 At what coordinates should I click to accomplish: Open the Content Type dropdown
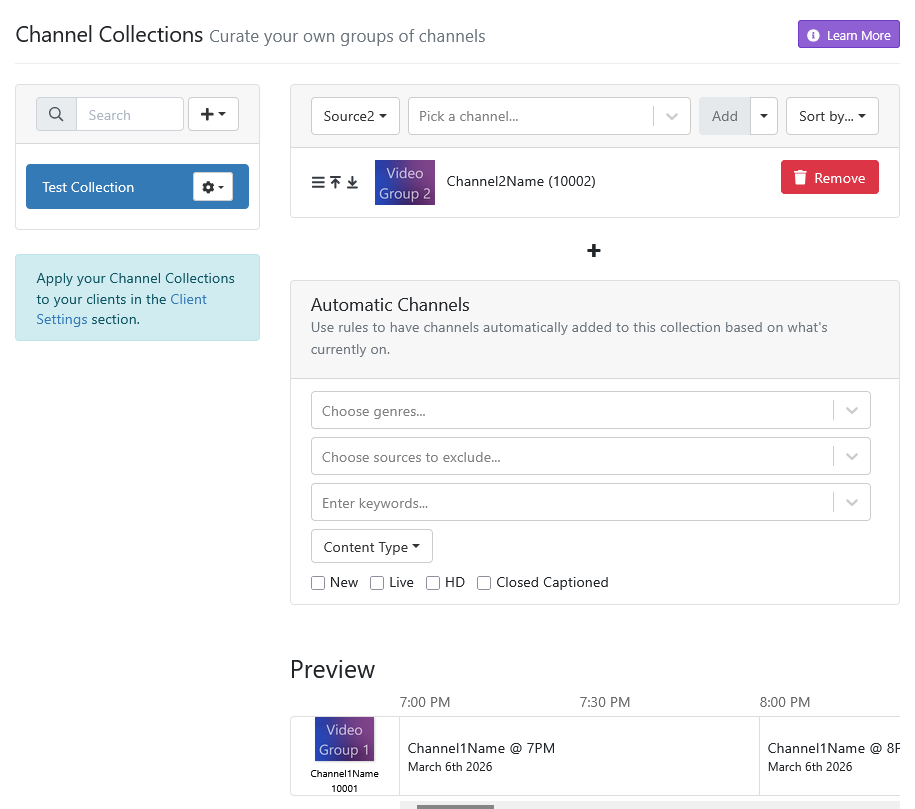(x=372, y=547)
